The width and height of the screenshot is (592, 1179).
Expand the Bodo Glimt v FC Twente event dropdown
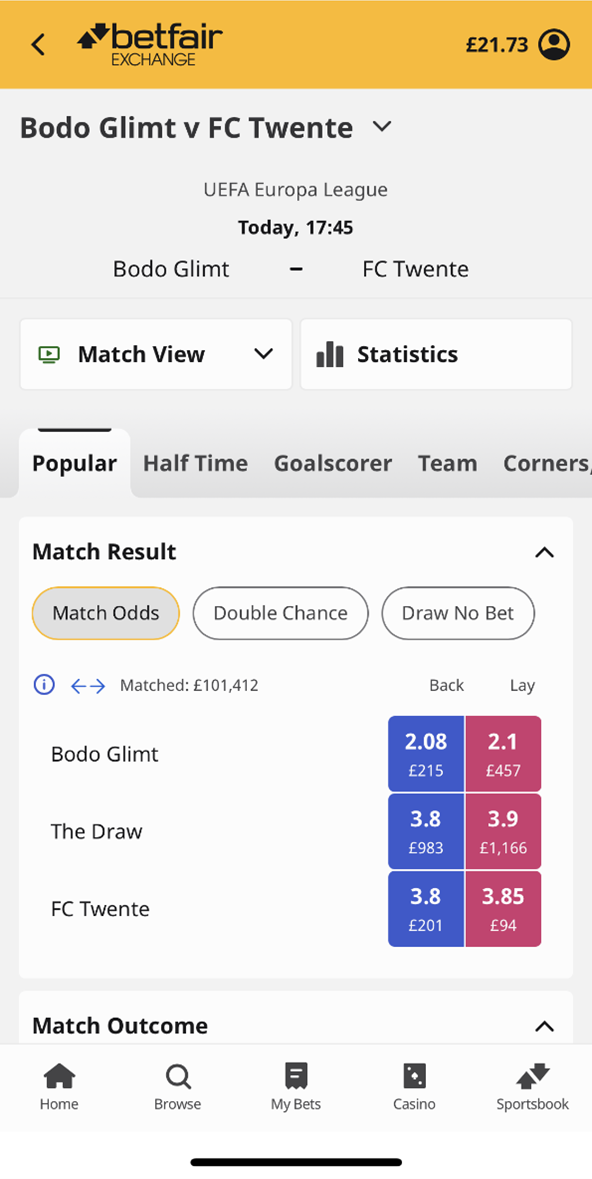pos(383,126)
